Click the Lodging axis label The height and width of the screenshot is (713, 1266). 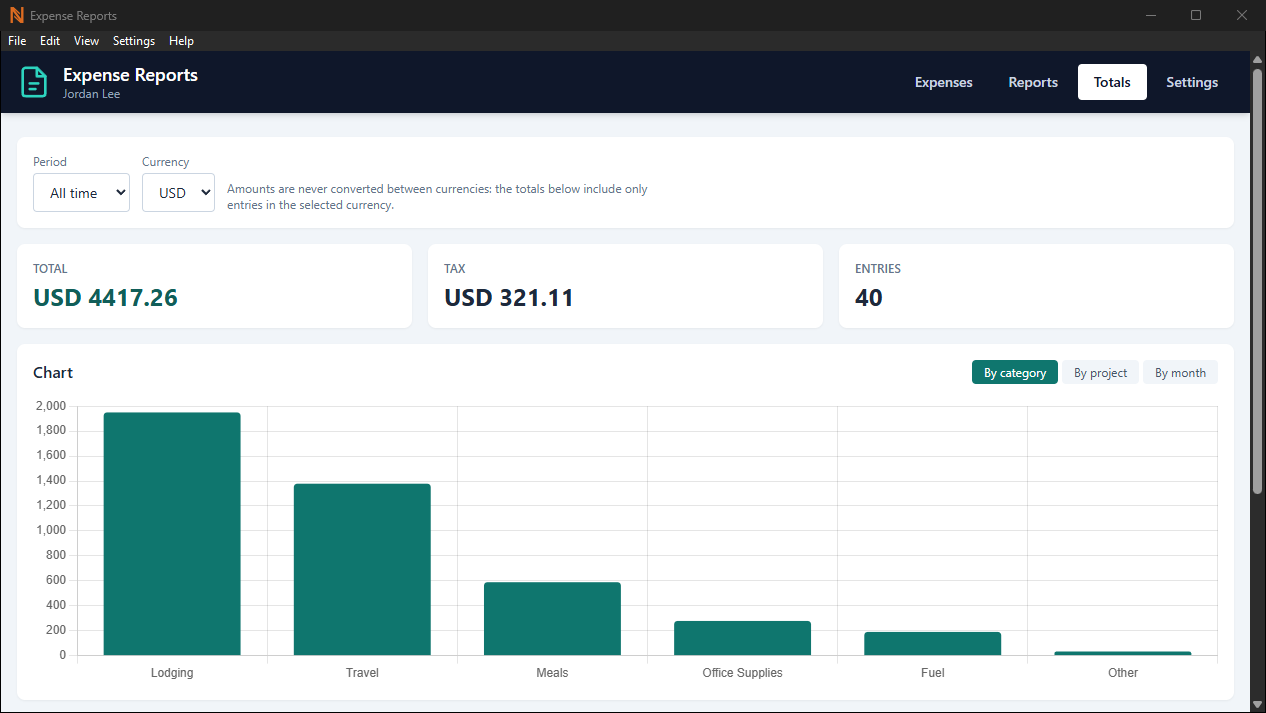(x=172, y=673)
